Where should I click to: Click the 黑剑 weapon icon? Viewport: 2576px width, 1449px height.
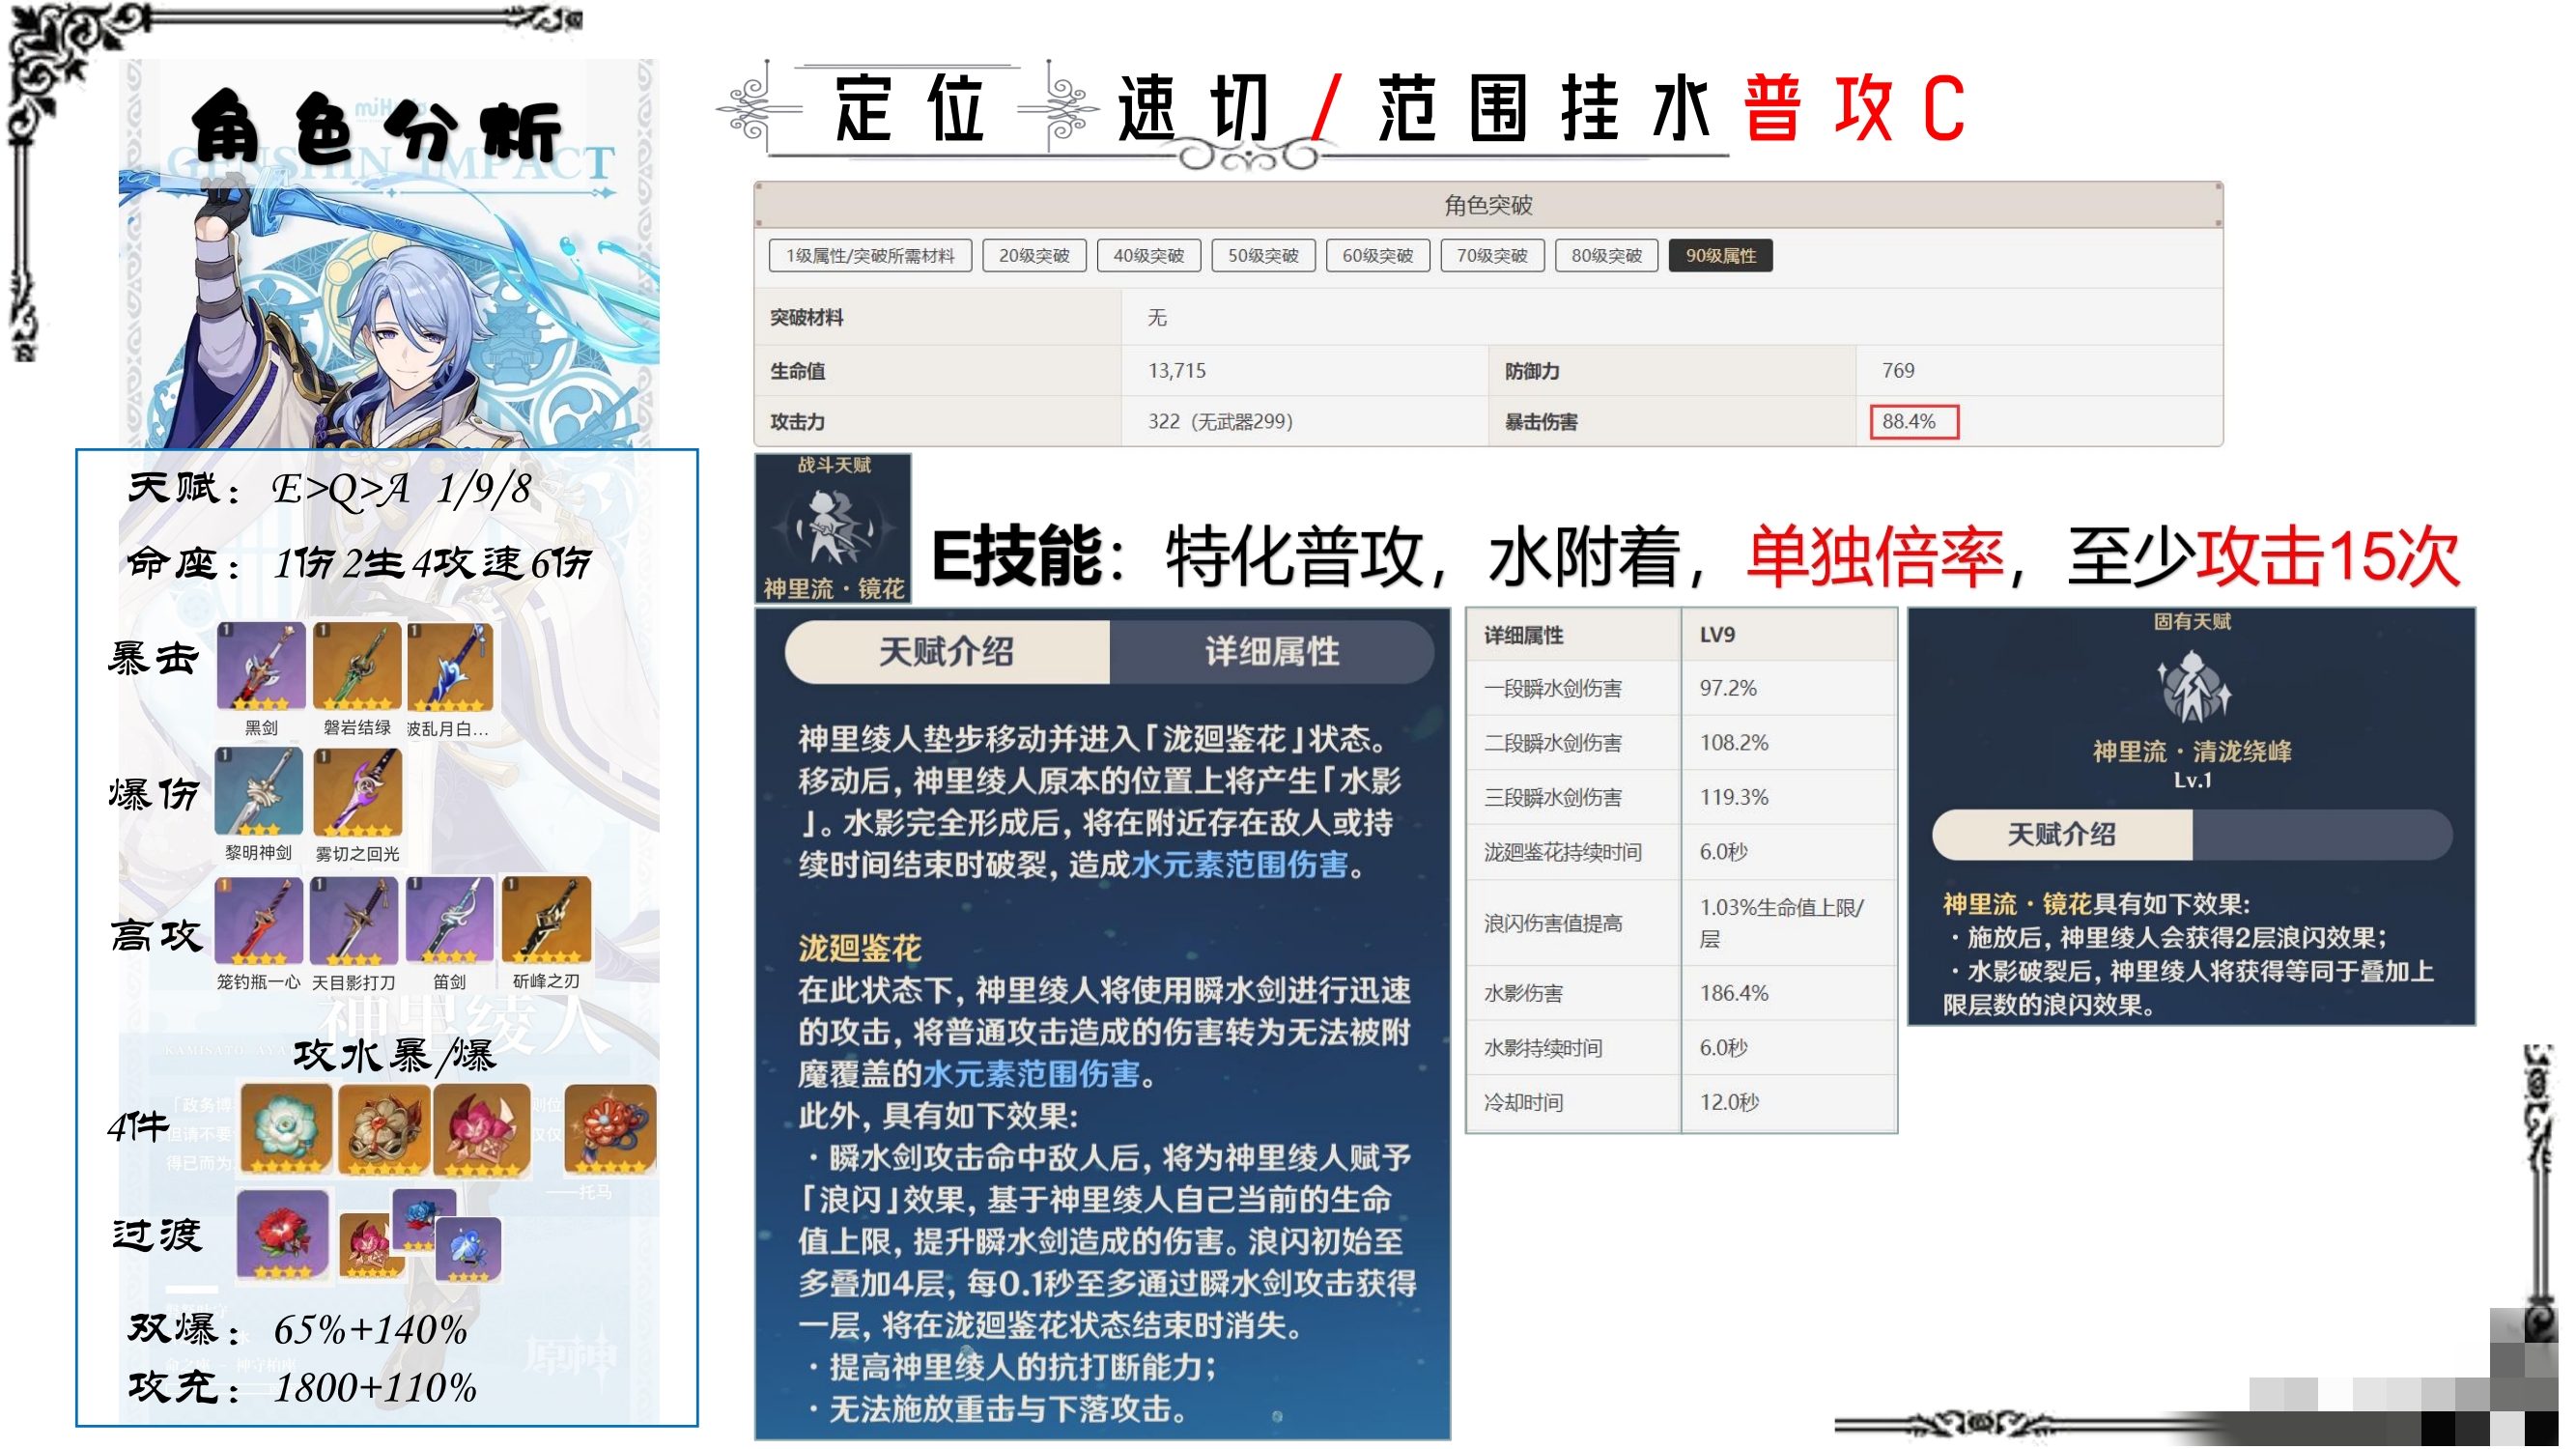pyautogui.click(x=261, y=667)
